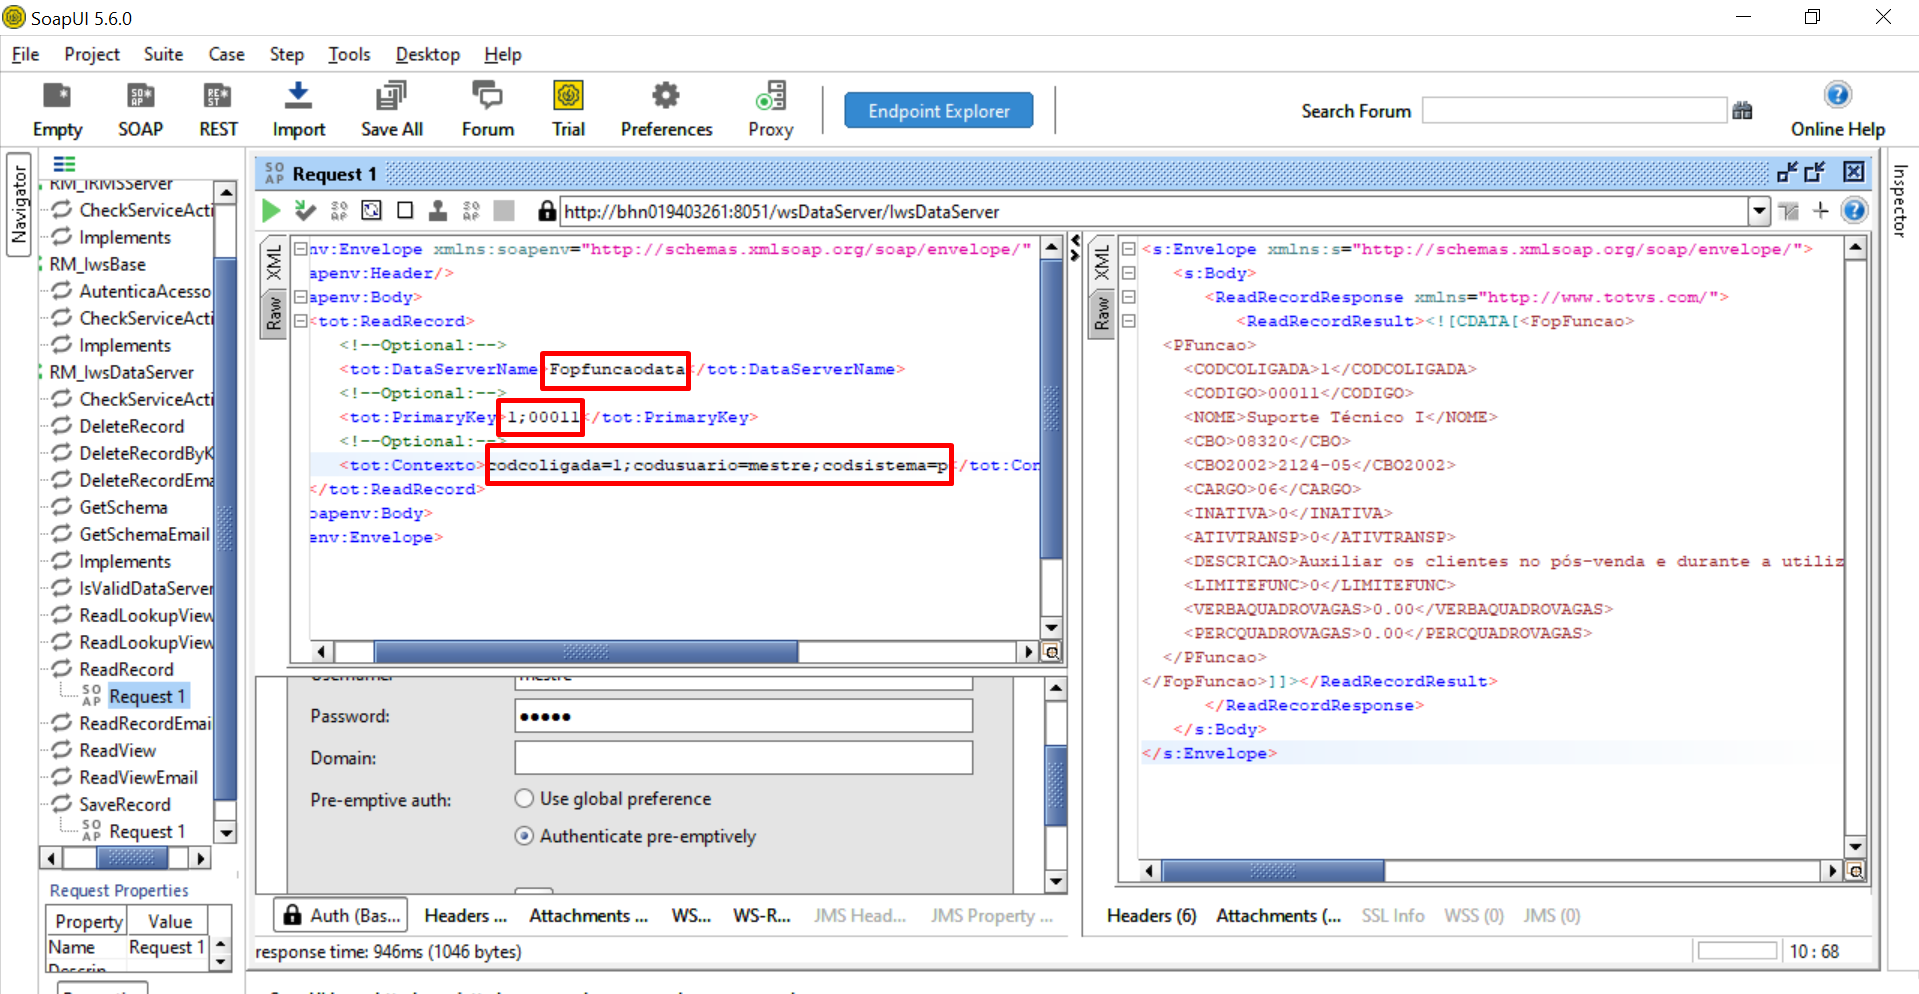The width and height of the screenshot is (1919, 994).
Task: Switch to response Raw view tab
Action: tap(1102, 313)
